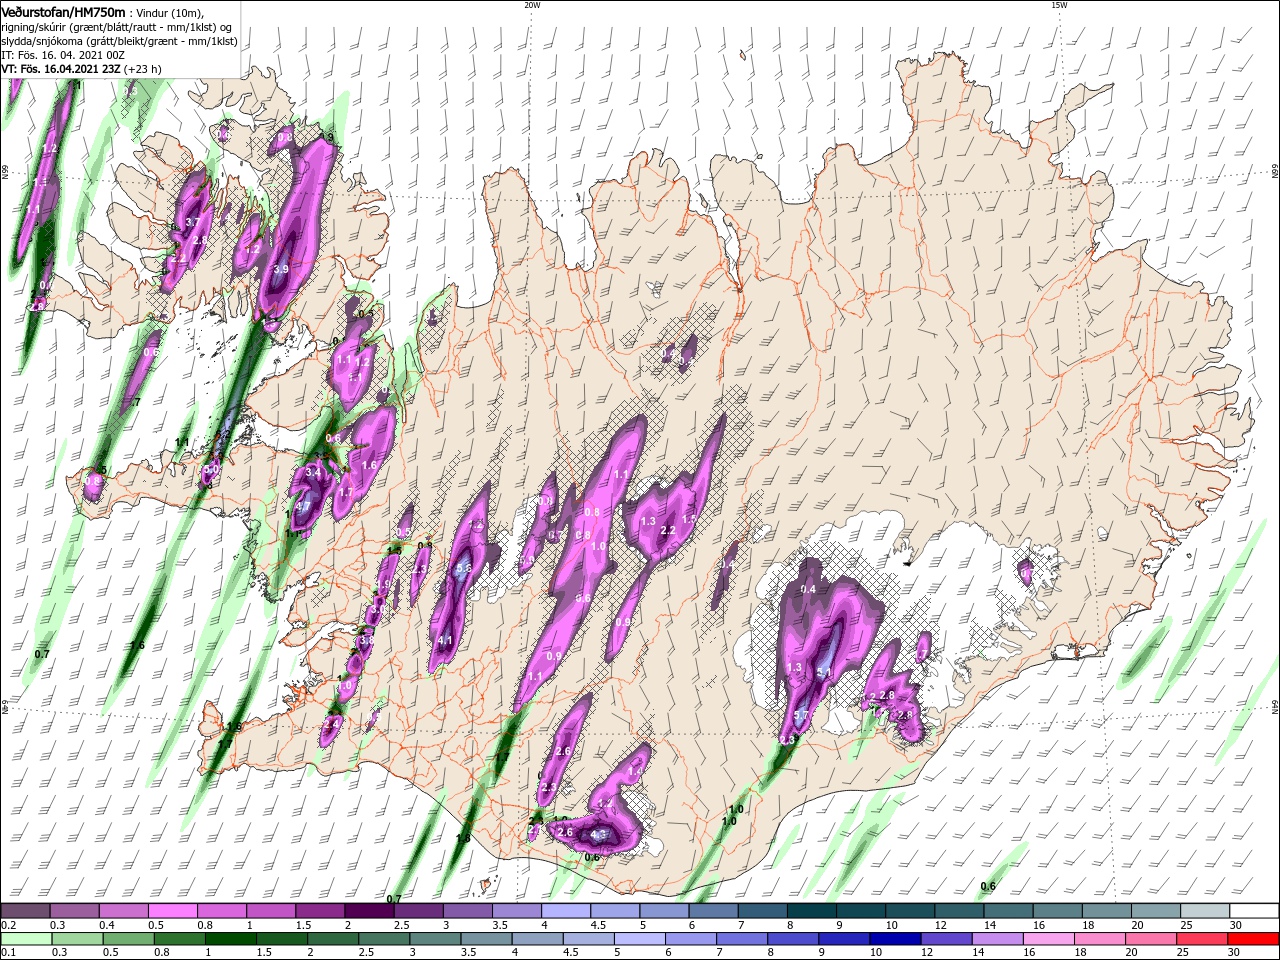Pick pale pink lower swatch starting at 16
The height and width of the screenshot is (960, 1280).
coord(1049,939)
